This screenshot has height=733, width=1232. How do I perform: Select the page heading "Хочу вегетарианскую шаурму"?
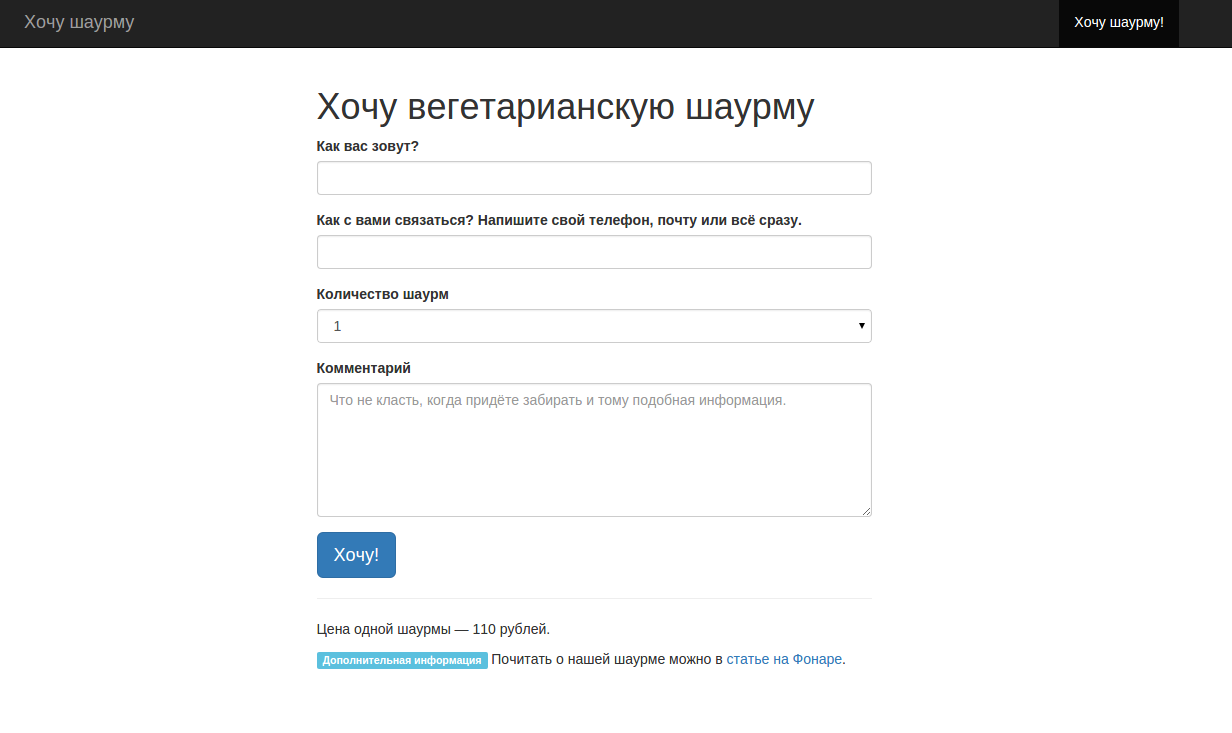coord(565,106)
